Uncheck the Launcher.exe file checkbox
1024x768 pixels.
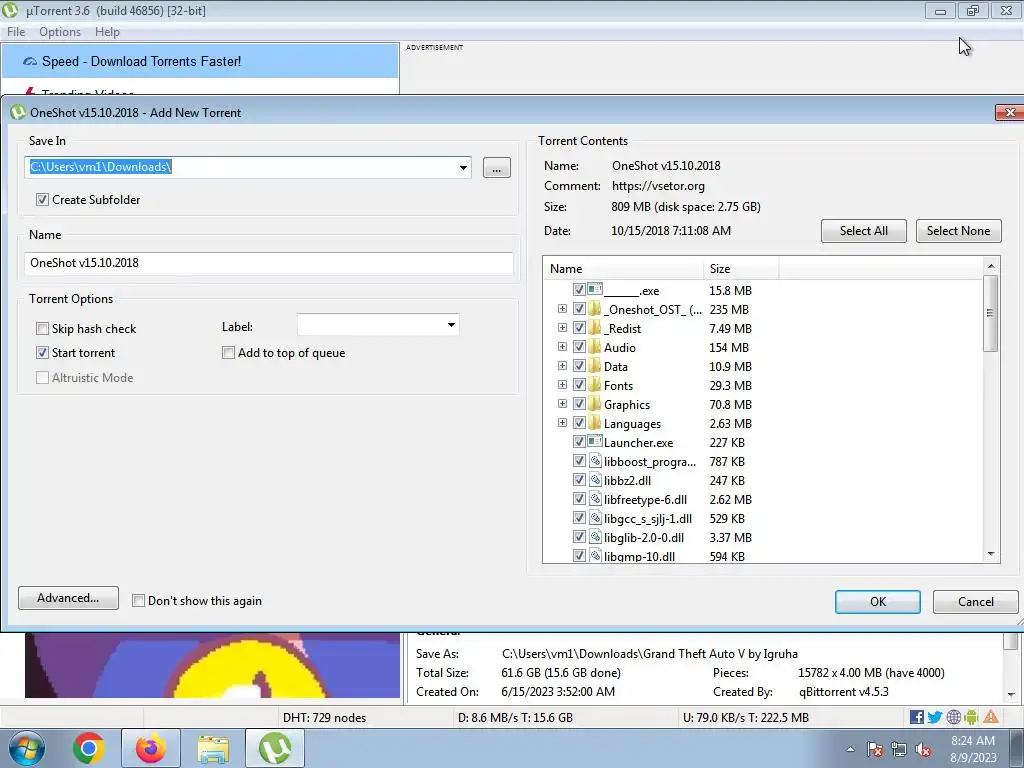pyautogui.click(x=579, y=441)
